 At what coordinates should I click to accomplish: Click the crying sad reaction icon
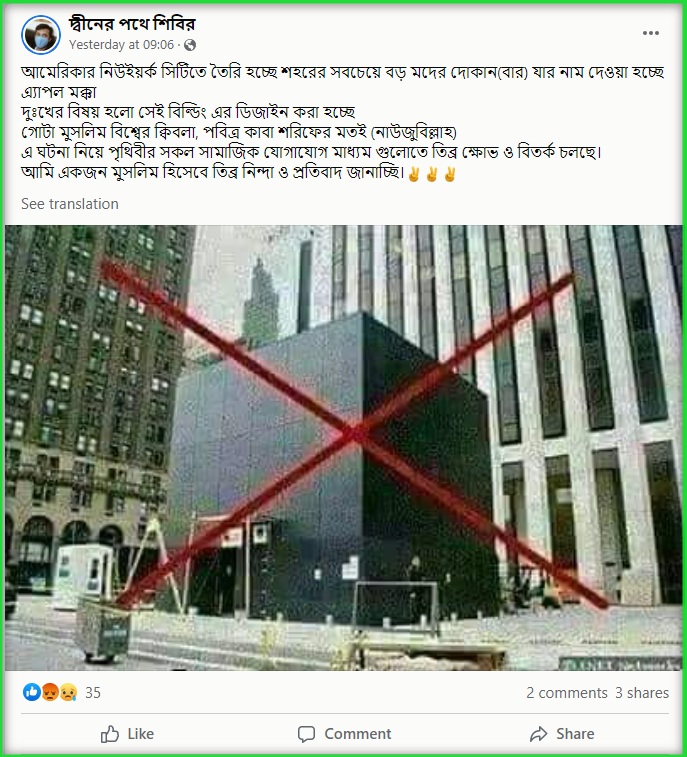[x=68, y=692]
